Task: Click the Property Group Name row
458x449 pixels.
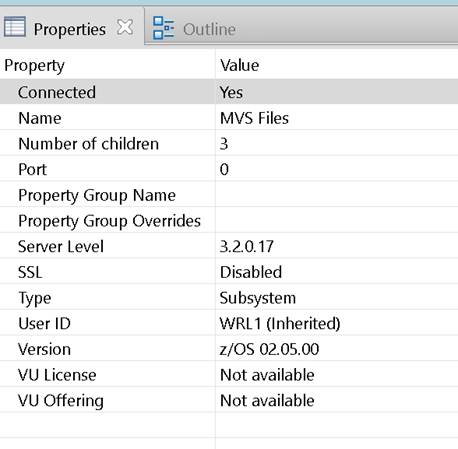Action: [229, 195]
